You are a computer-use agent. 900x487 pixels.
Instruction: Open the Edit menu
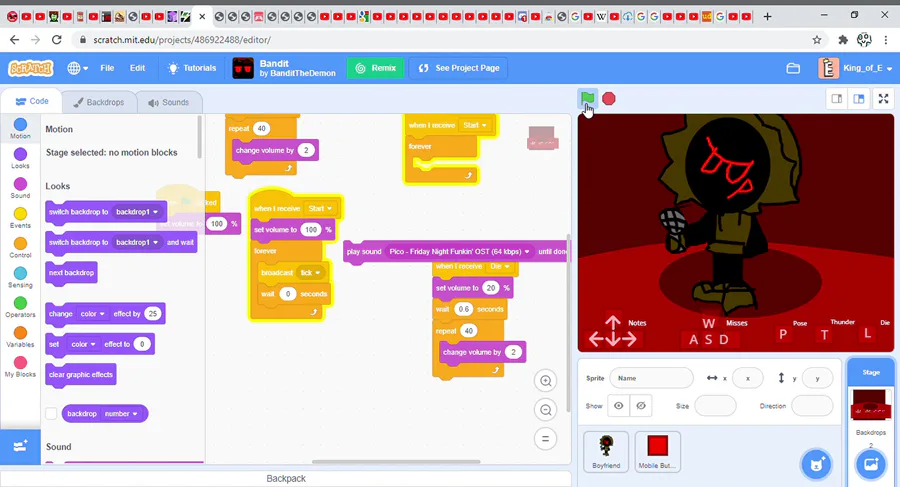click(x=137, y=68)
